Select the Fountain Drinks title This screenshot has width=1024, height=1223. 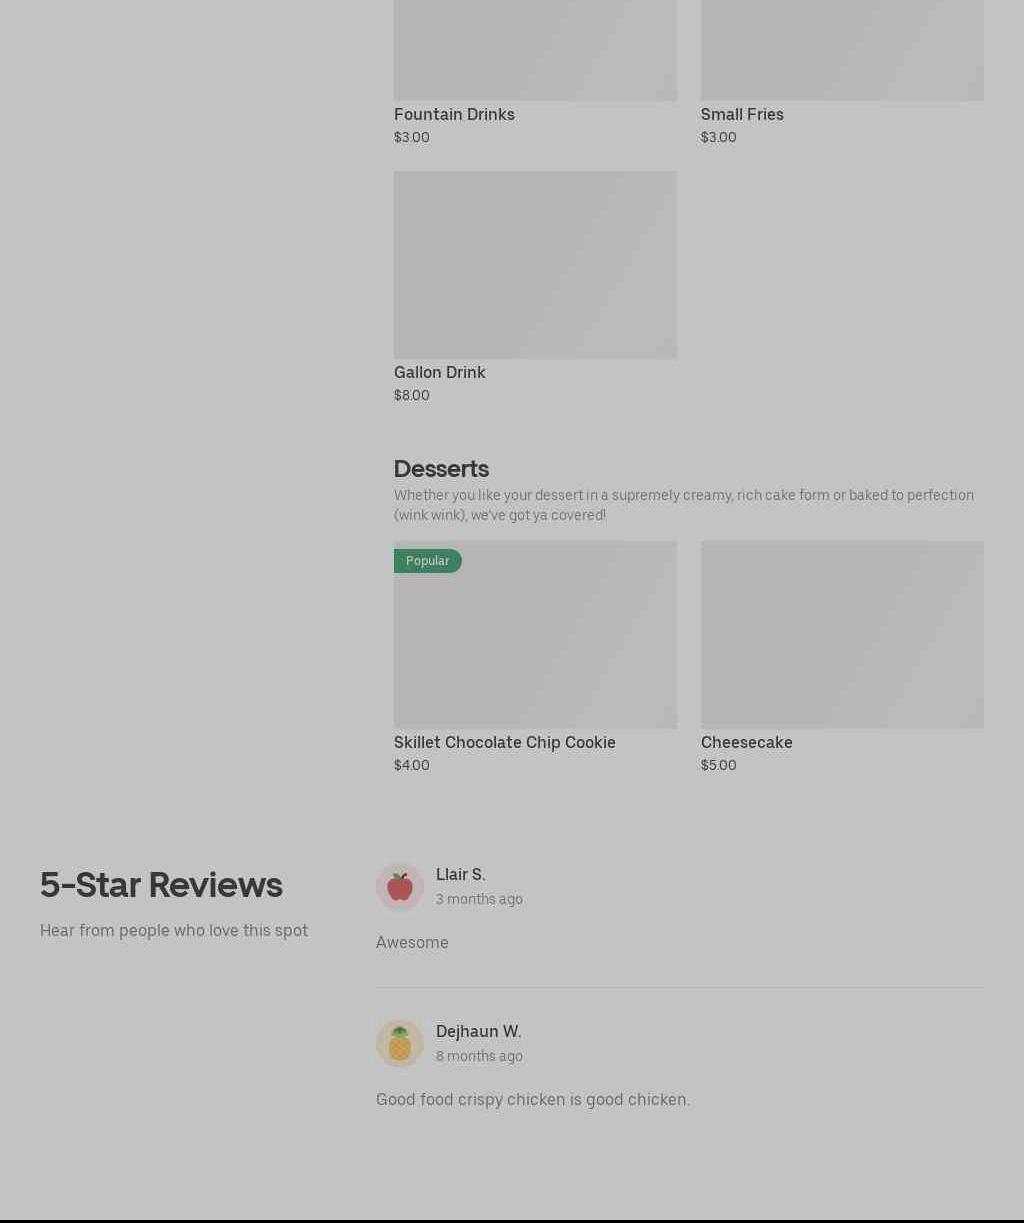[454, 114]
